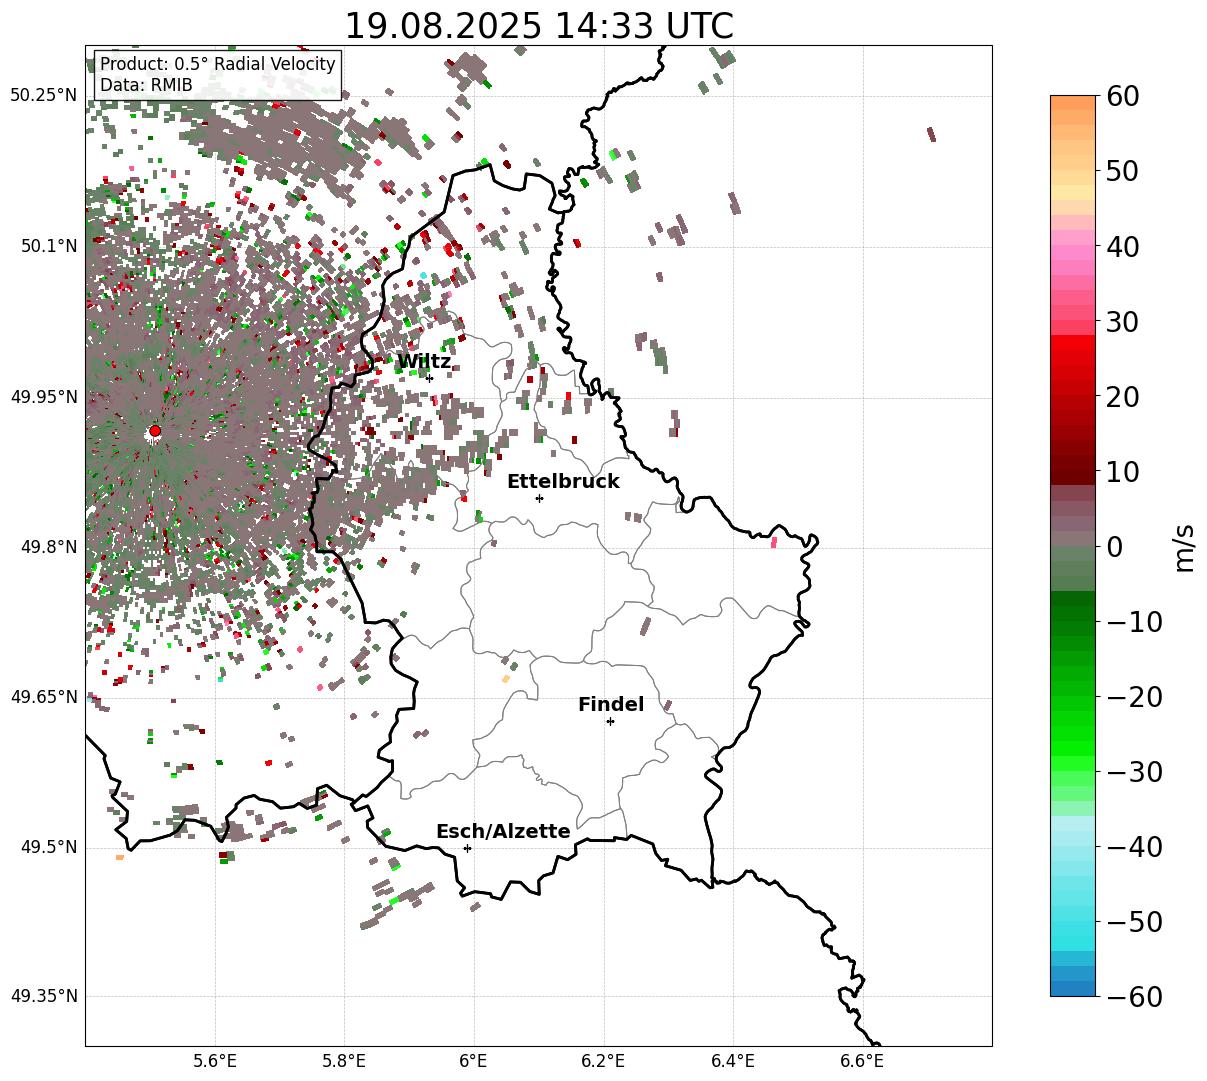Click the colorbar value 40
1207x1081 pixels.
click(1125, 246)
